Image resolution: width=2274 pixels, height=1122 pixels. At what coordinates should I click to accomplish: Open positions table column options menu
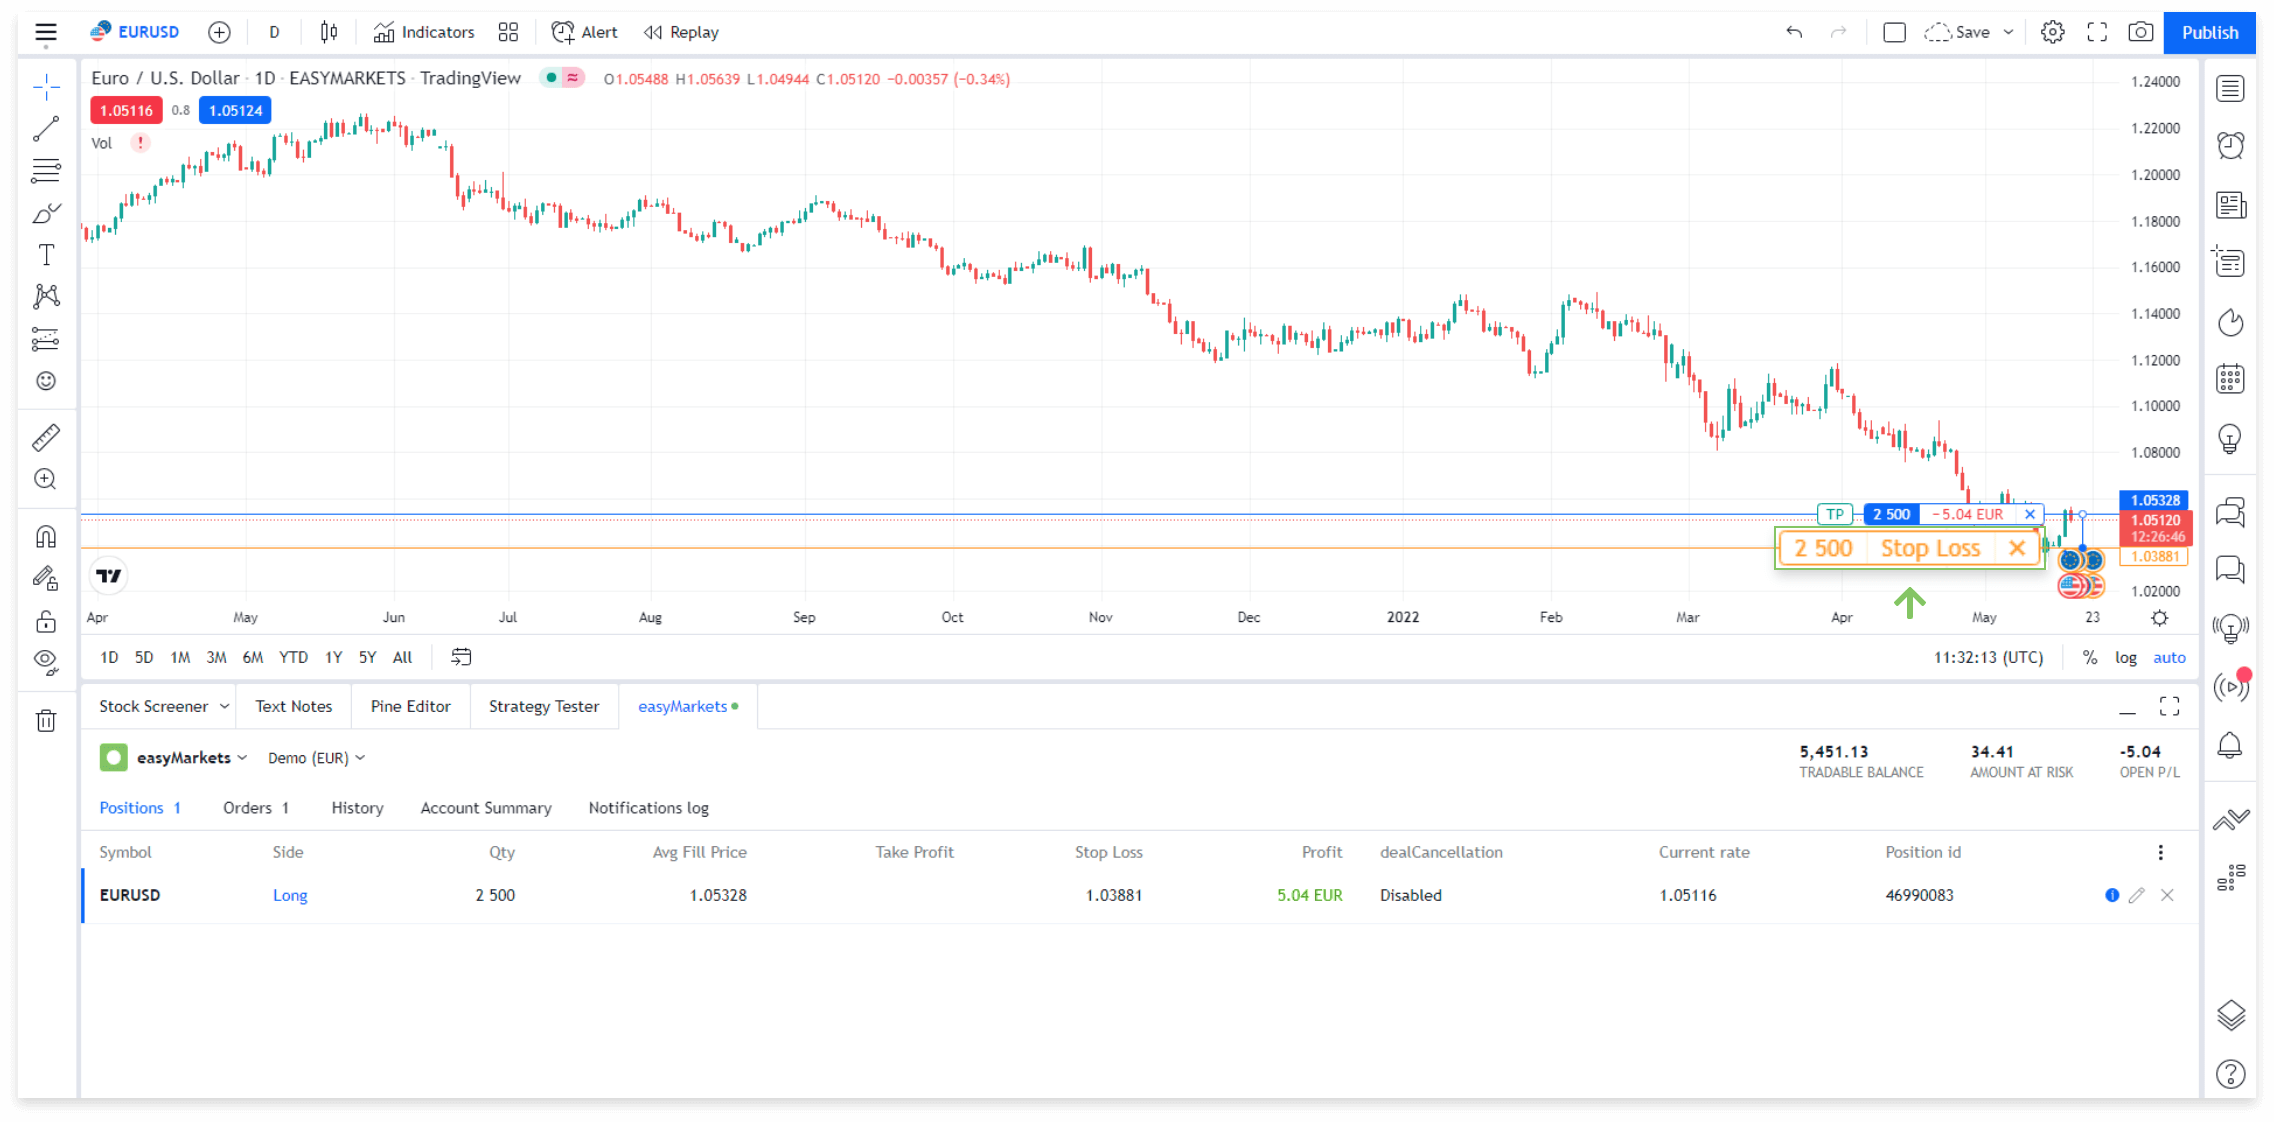pyautogui.click(x=2160, y=852)
